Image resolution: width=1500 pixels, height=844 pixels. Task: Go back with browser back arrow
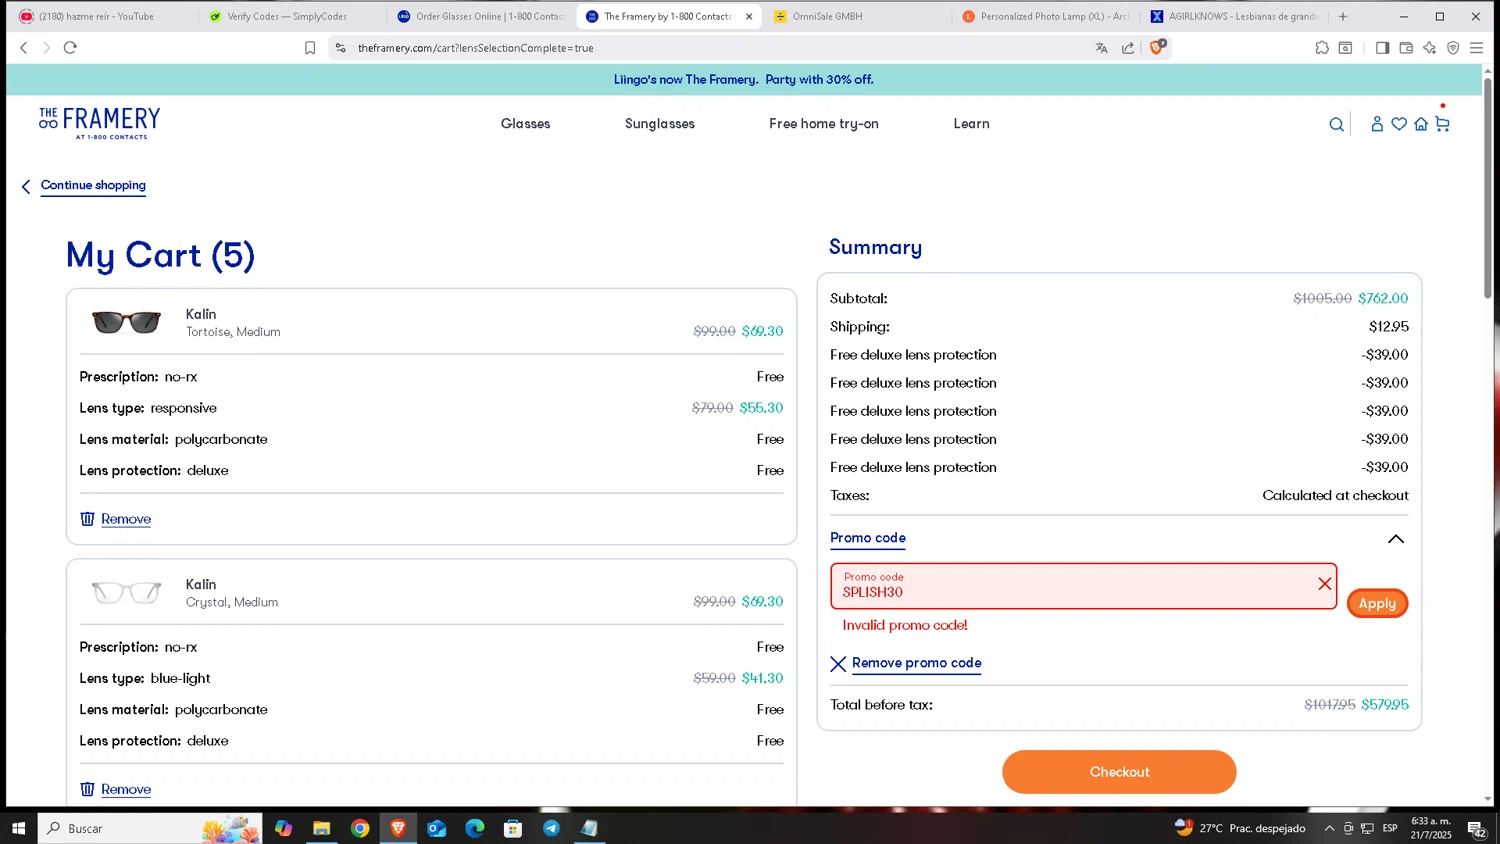pyautogui.click(x=24, y=47)
